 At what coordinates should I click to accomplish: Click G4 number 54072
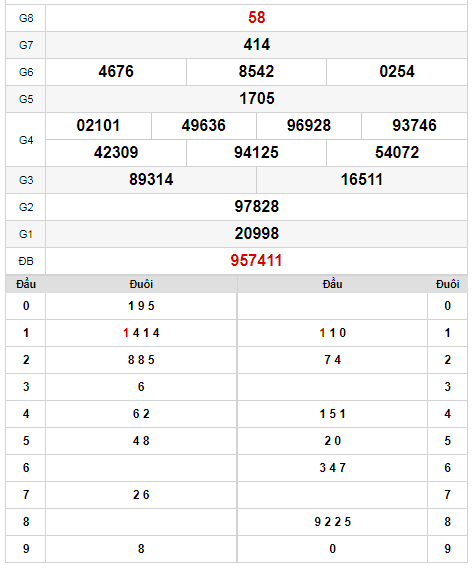(397, 153)
